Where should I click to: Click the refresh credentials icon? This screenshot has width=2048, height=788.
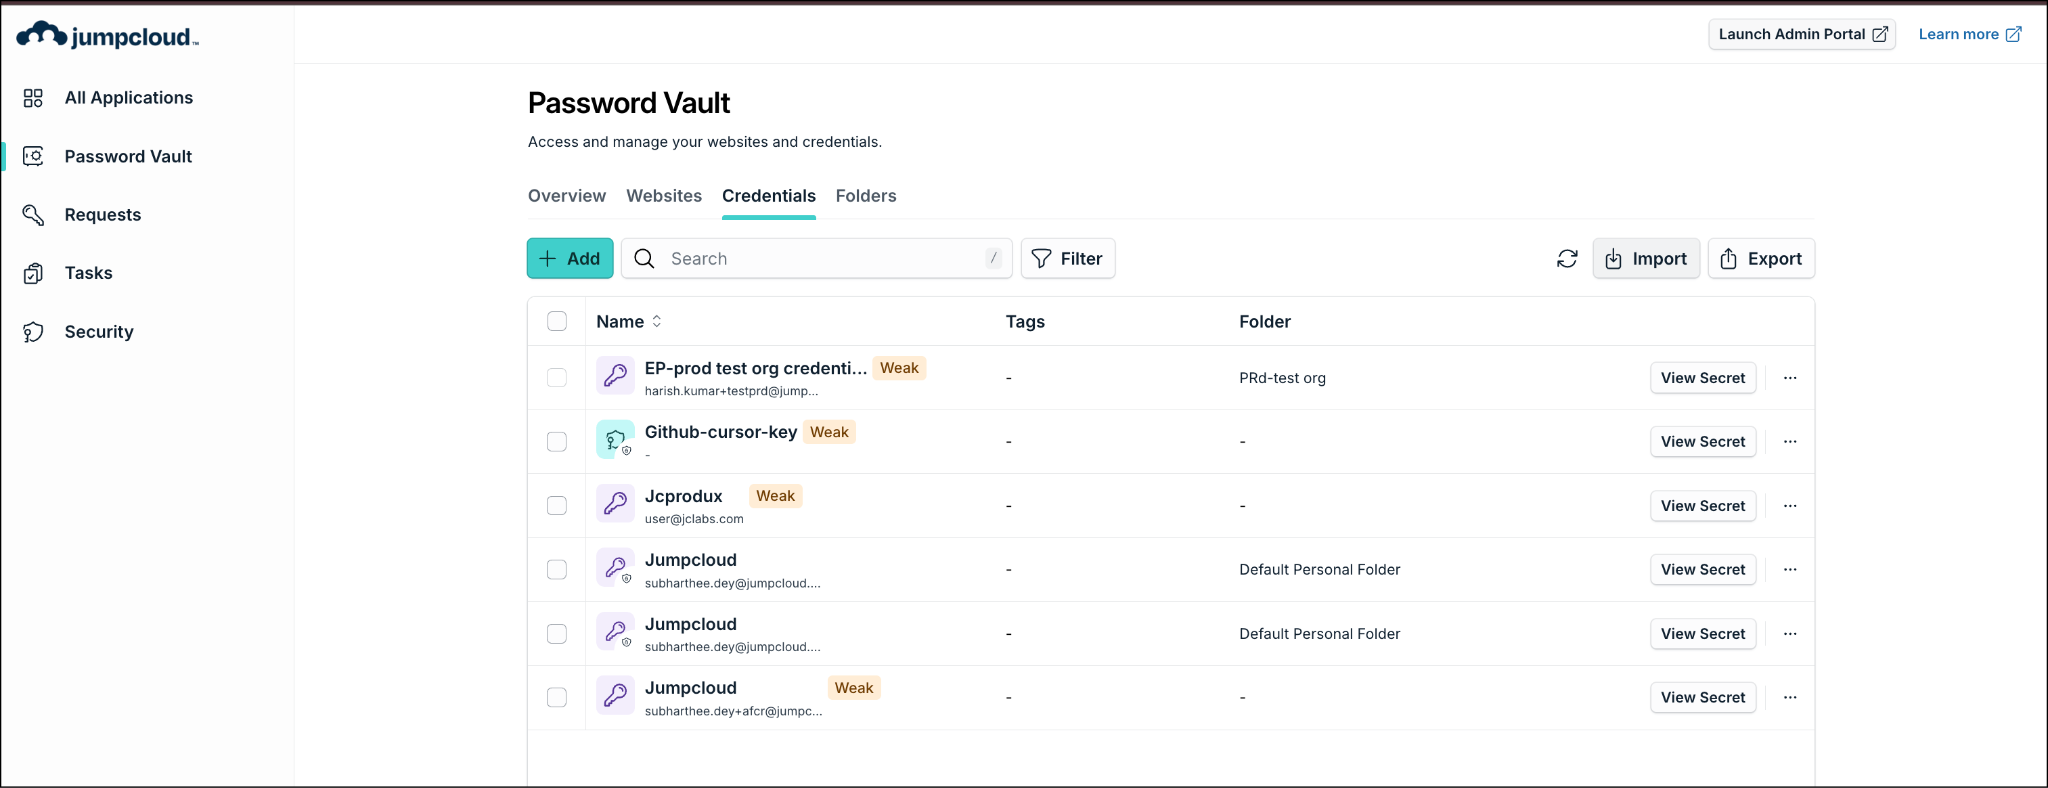tap(1567, 259)
